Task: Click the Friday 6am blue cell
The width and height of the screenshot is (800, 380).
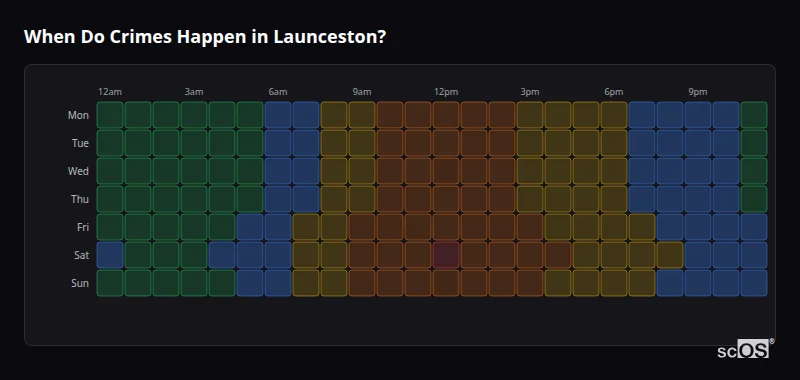Action: coord(278,227)
